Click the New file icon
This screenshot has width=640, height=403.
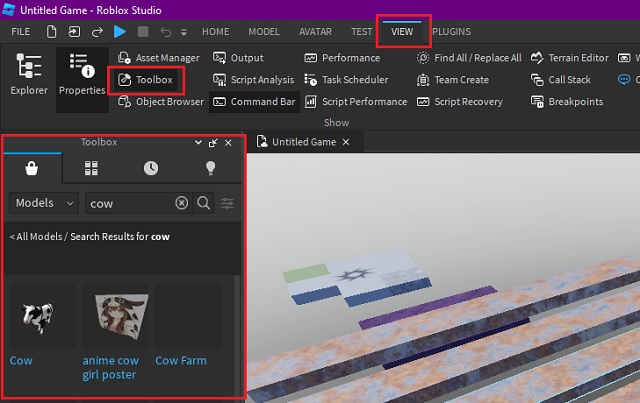coord(51,31)
